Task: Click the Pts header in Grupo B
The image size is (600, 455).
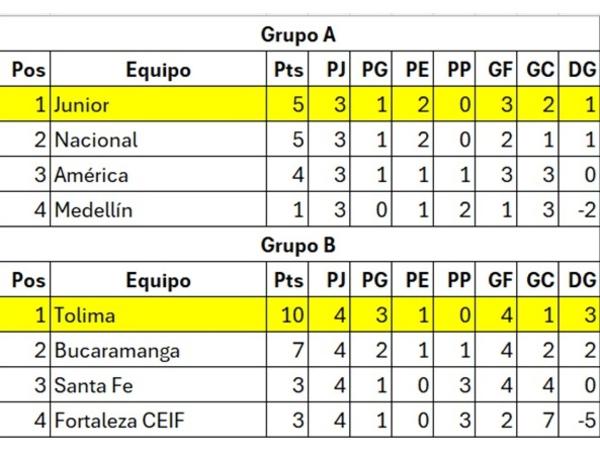Action: 291,281
